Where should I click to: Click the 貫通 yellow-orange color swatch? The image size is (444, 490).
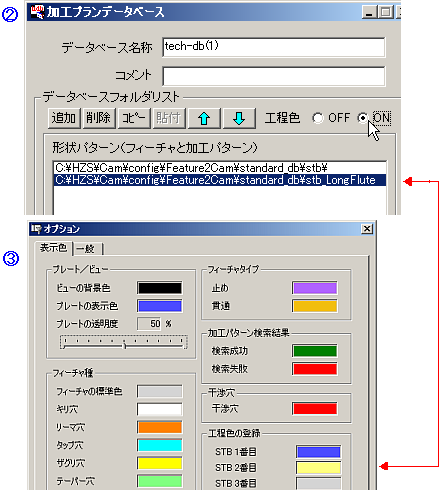[x=315, y=306]
